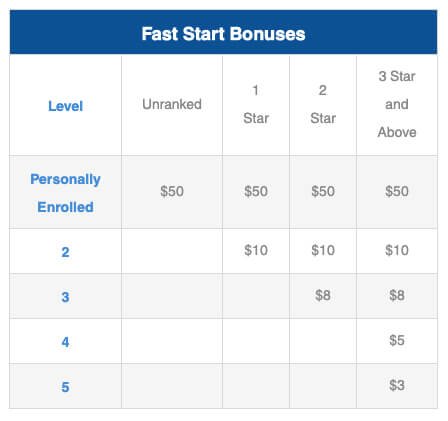Click the Level 2 row label
The height and width of the screenshot is (421, 448).
coord(65,252)
